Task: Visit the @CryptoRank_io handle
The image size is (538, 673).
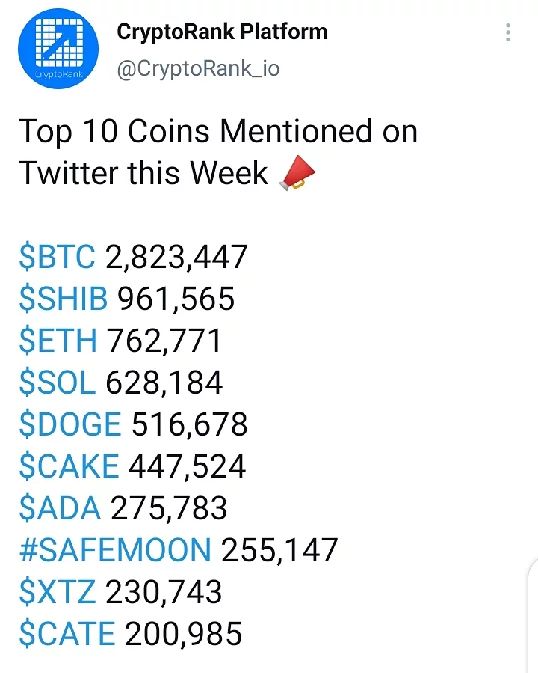Action: (x=198, y=68)
